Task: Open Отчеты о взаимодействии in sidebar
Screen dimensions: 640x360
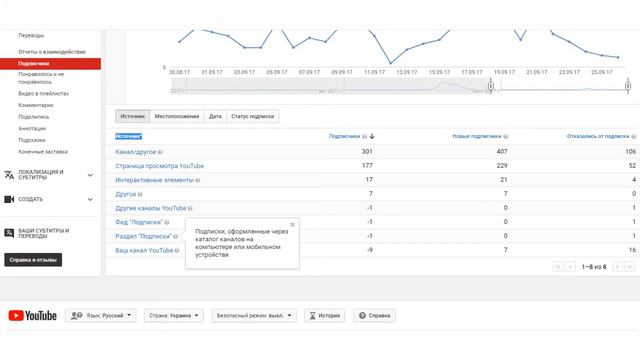Action: pos(52,52)
